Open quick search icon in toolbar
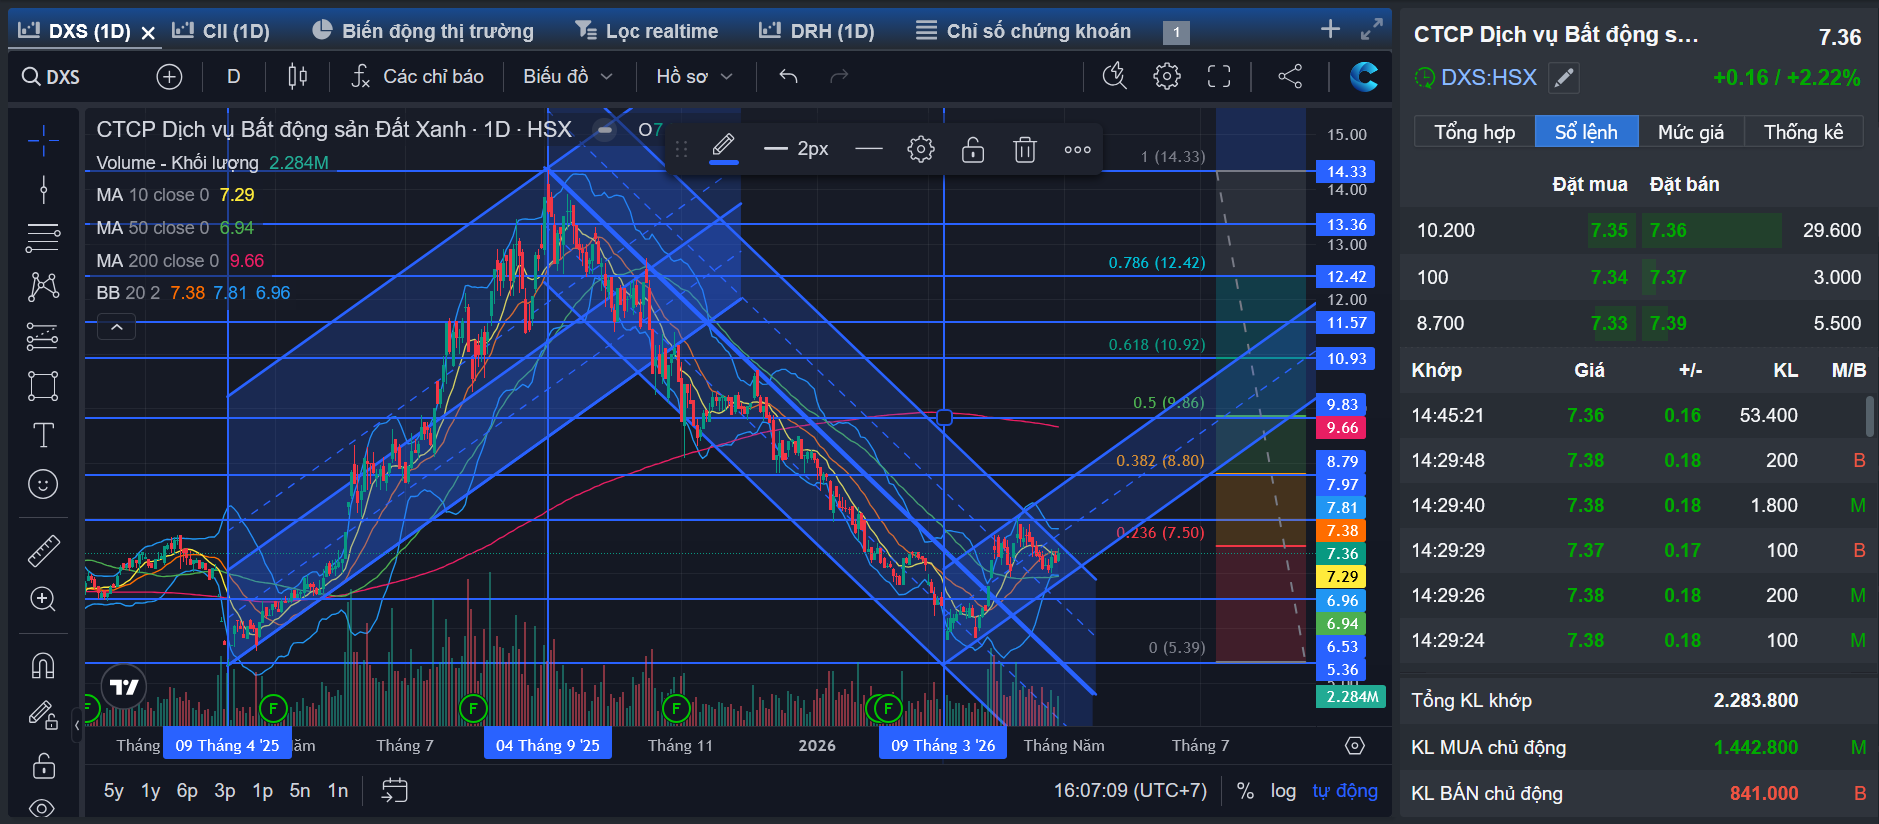 click(1114, 77)
